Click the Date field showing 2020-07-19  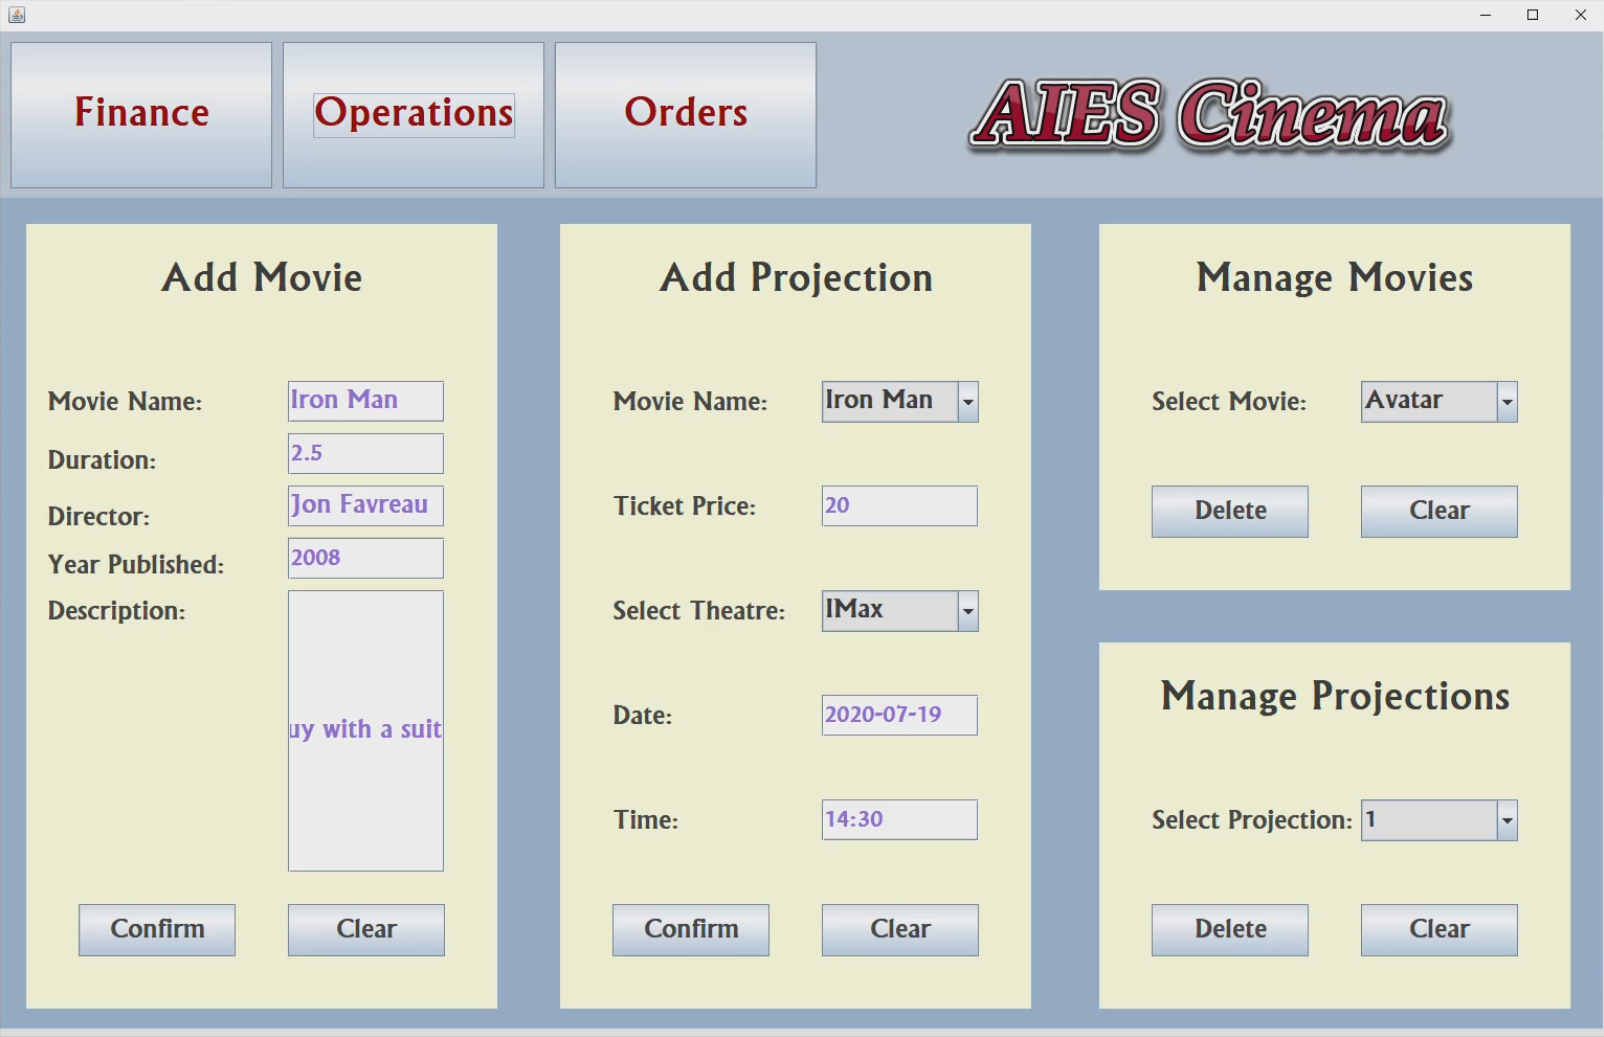point(900,715)
